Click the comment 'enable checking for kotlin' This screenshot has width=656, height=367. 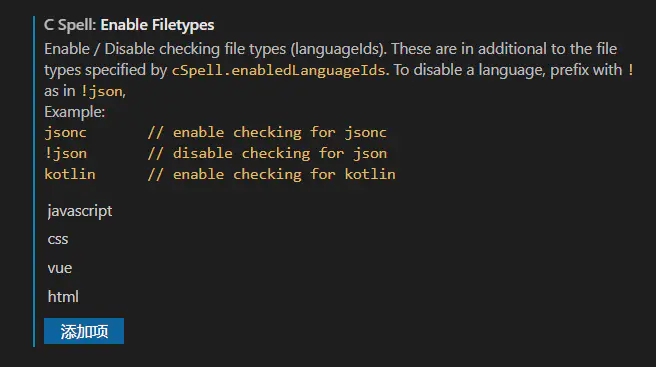(272, 174)
